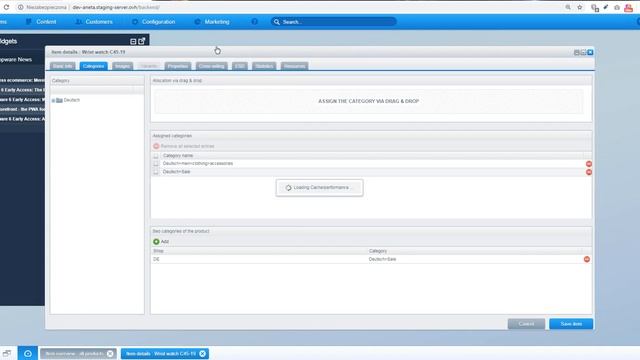Viewport: 640px width, 360px height.
Task: Open first Shopware News headline in Widgets
Action: point(22,80)
